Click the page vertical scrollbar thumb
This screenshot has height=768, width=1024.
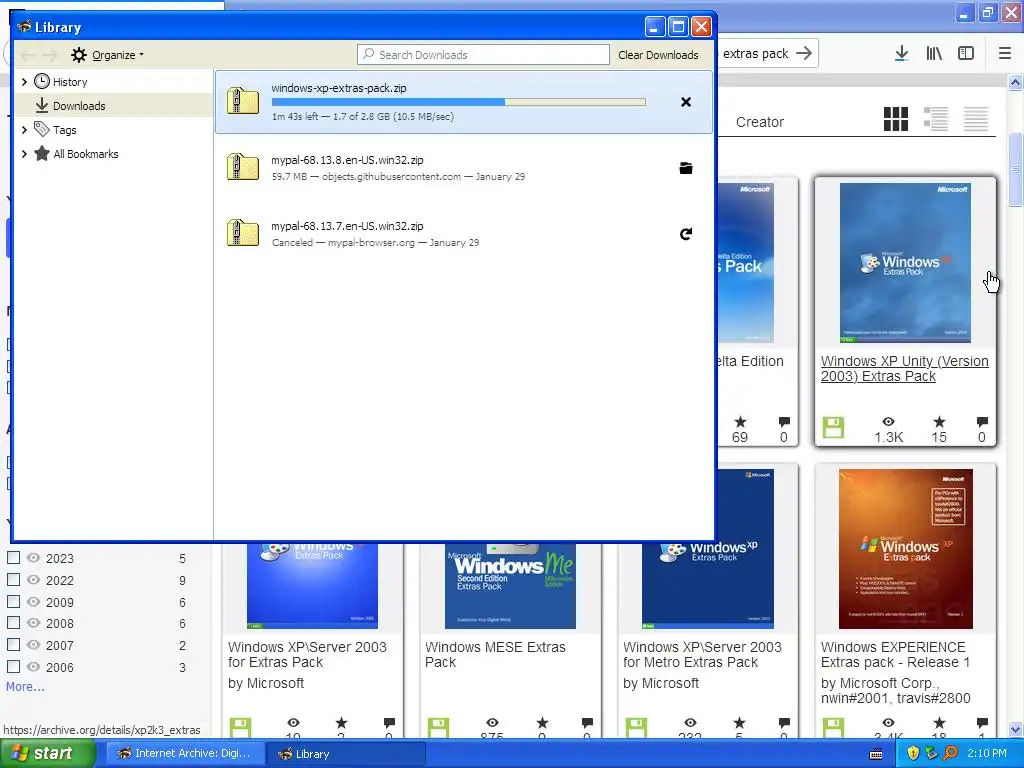(1015, 170)
